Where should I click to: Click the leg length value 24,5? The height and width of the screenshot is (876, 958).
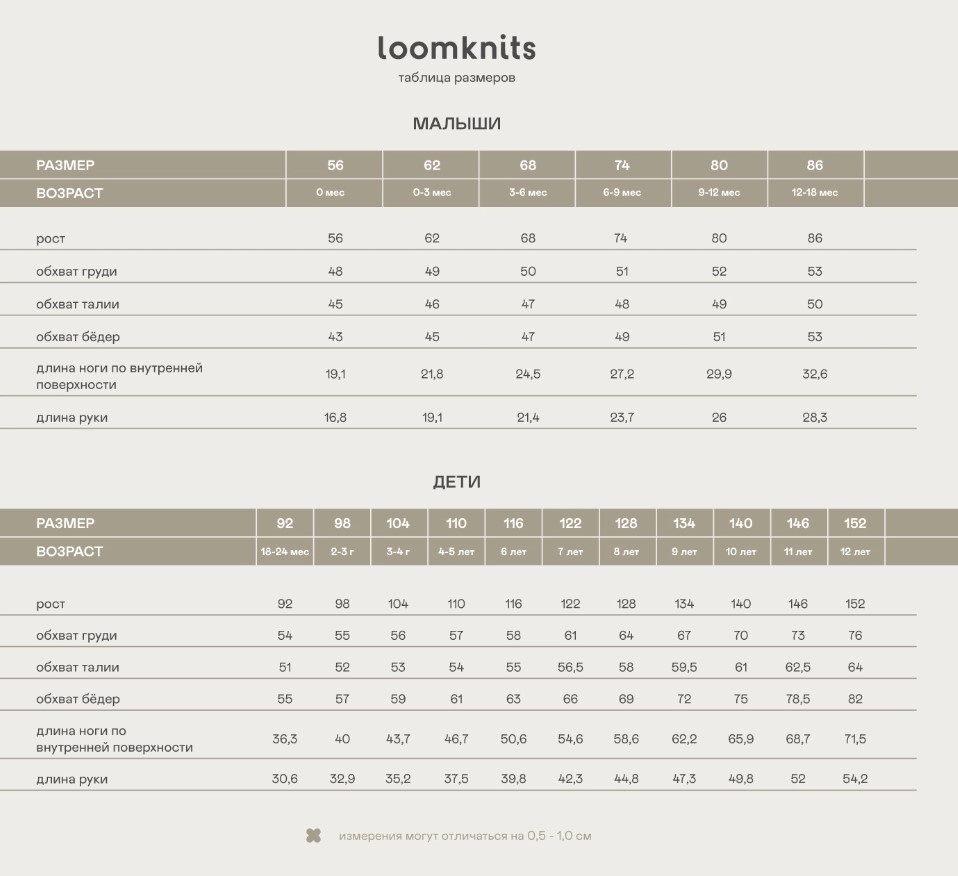528,374
